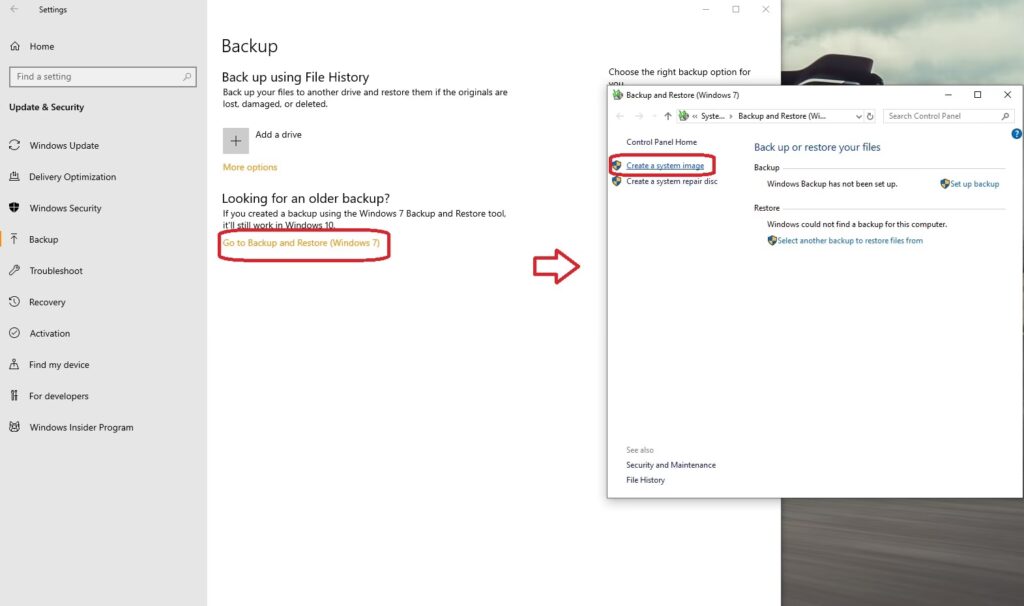Viewport: 1024px width, 606px height.
Task: Click the Add a drive plus icon
Action: coord(236,141)
